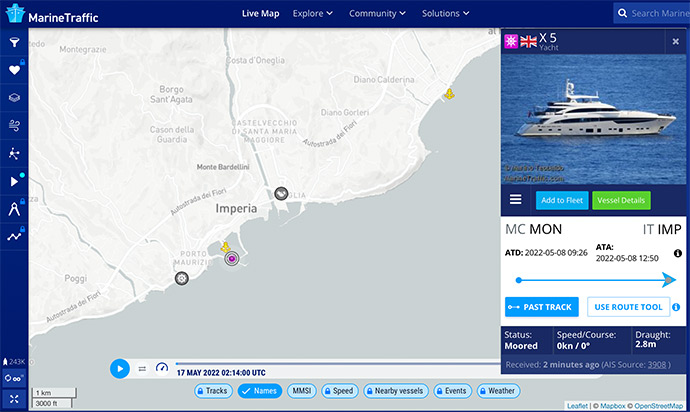
Task: Open the map layers icon
Action: (x=14, y=98)
